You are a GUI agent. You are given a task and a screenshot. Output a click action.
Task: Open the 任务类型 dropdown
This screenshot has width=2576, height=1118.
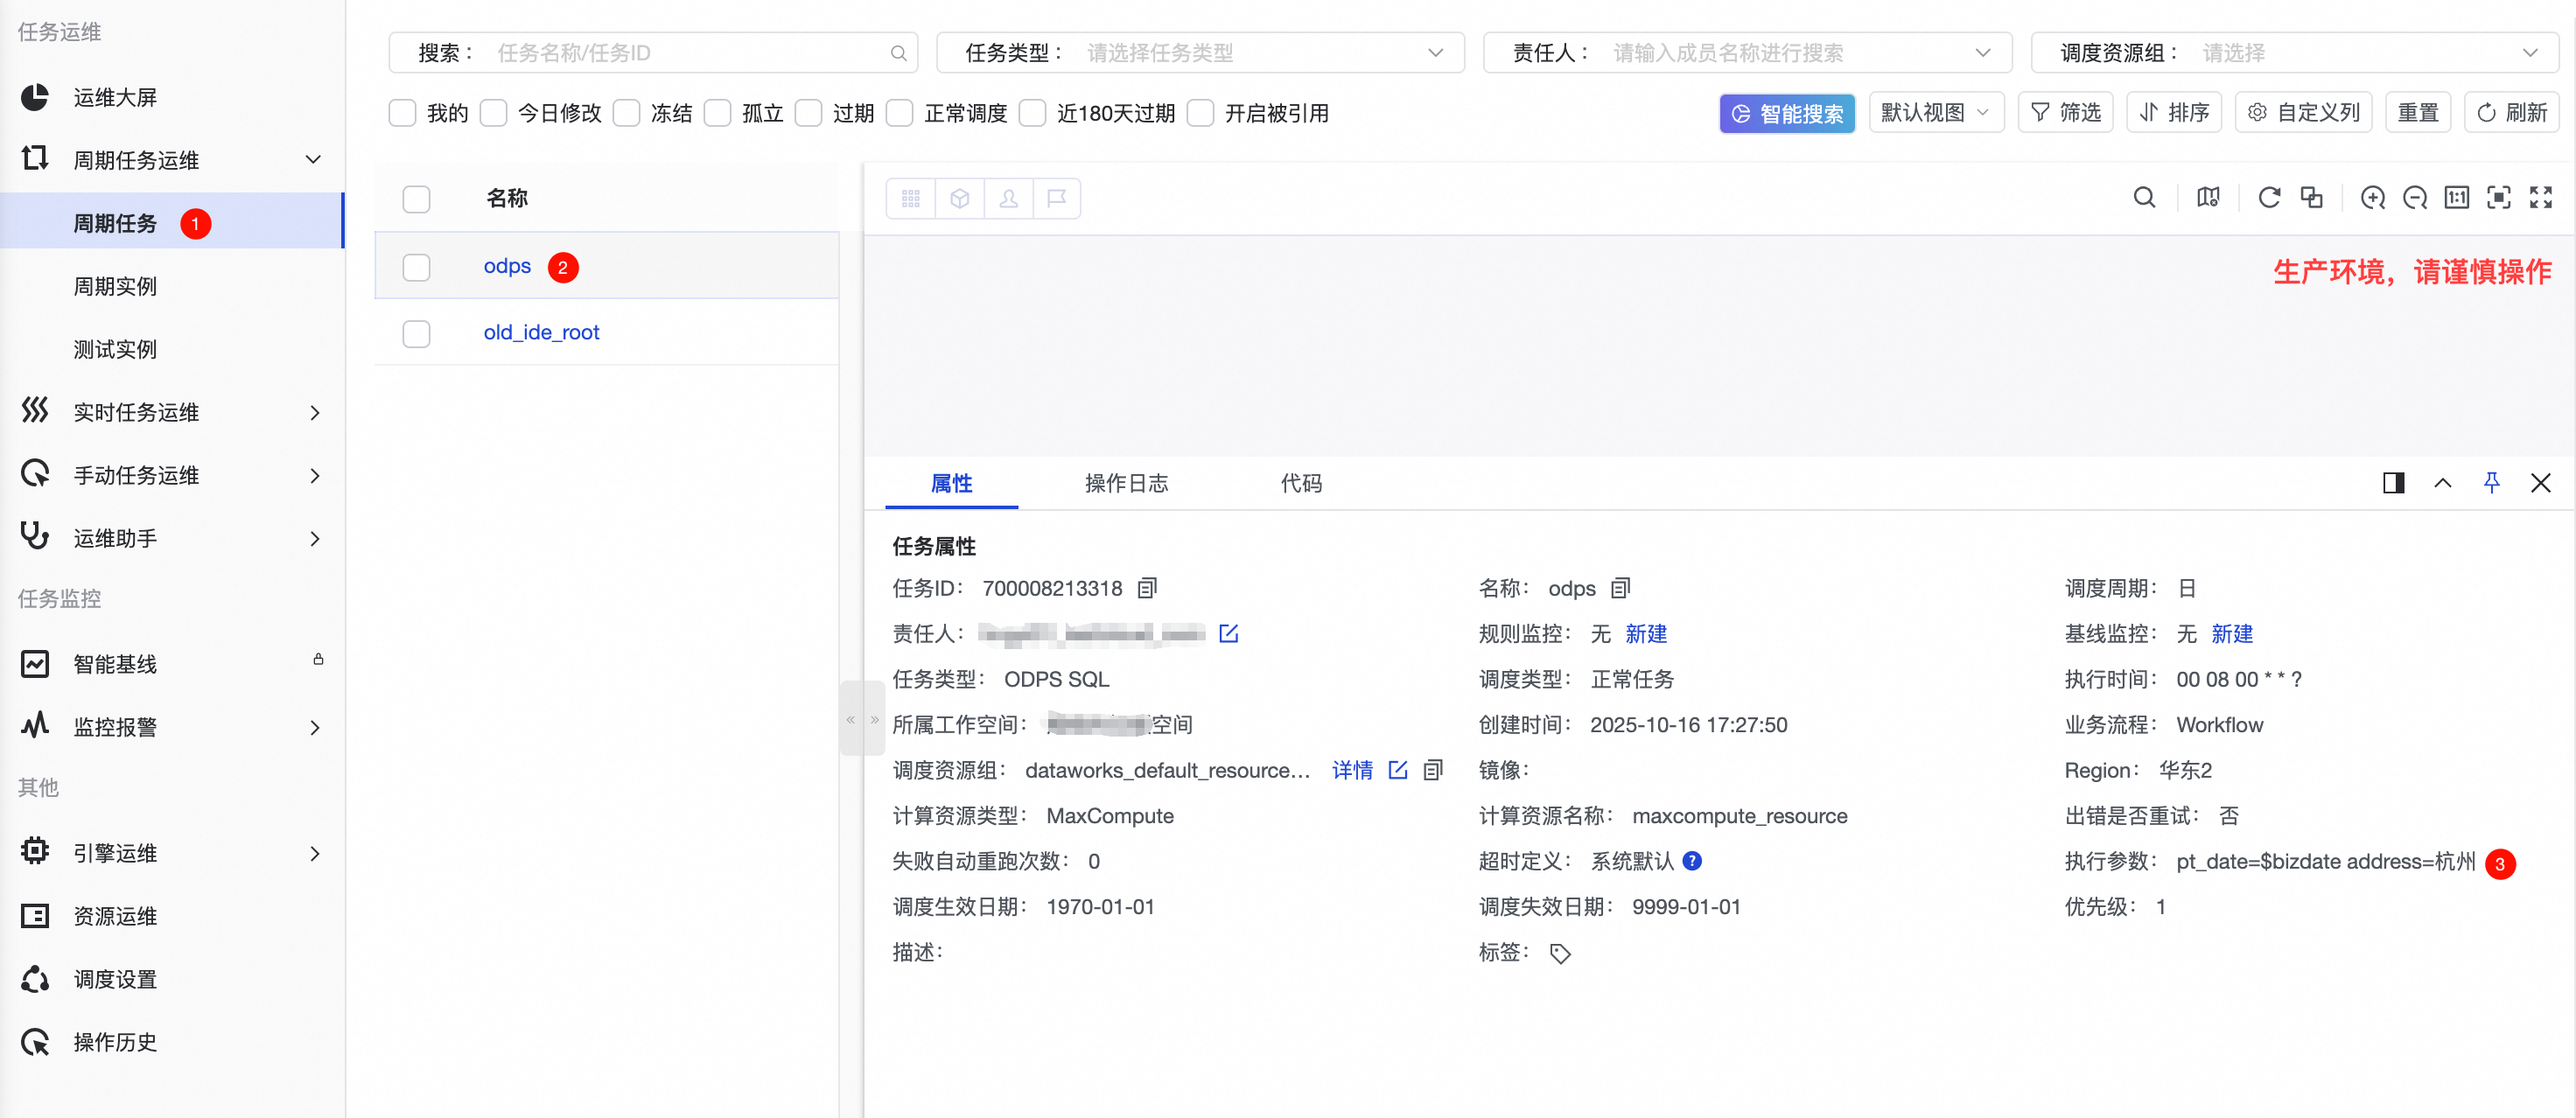tap(1200, 53)
